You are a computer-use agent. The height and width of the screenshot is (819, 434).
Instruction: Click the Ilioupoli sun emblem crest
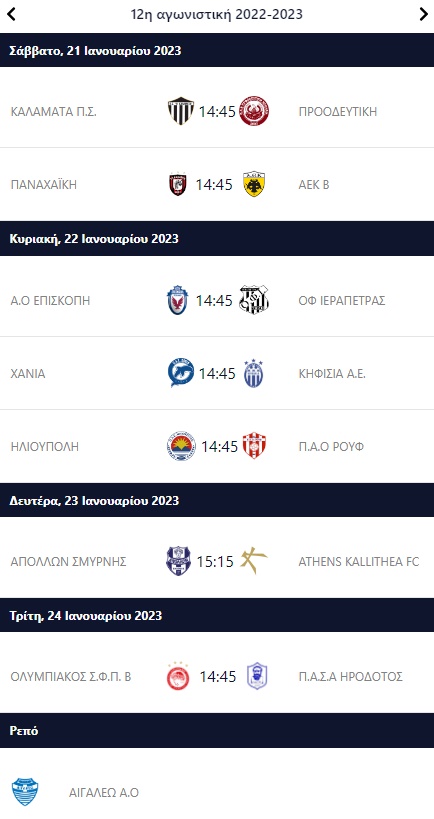coord(182,446)
